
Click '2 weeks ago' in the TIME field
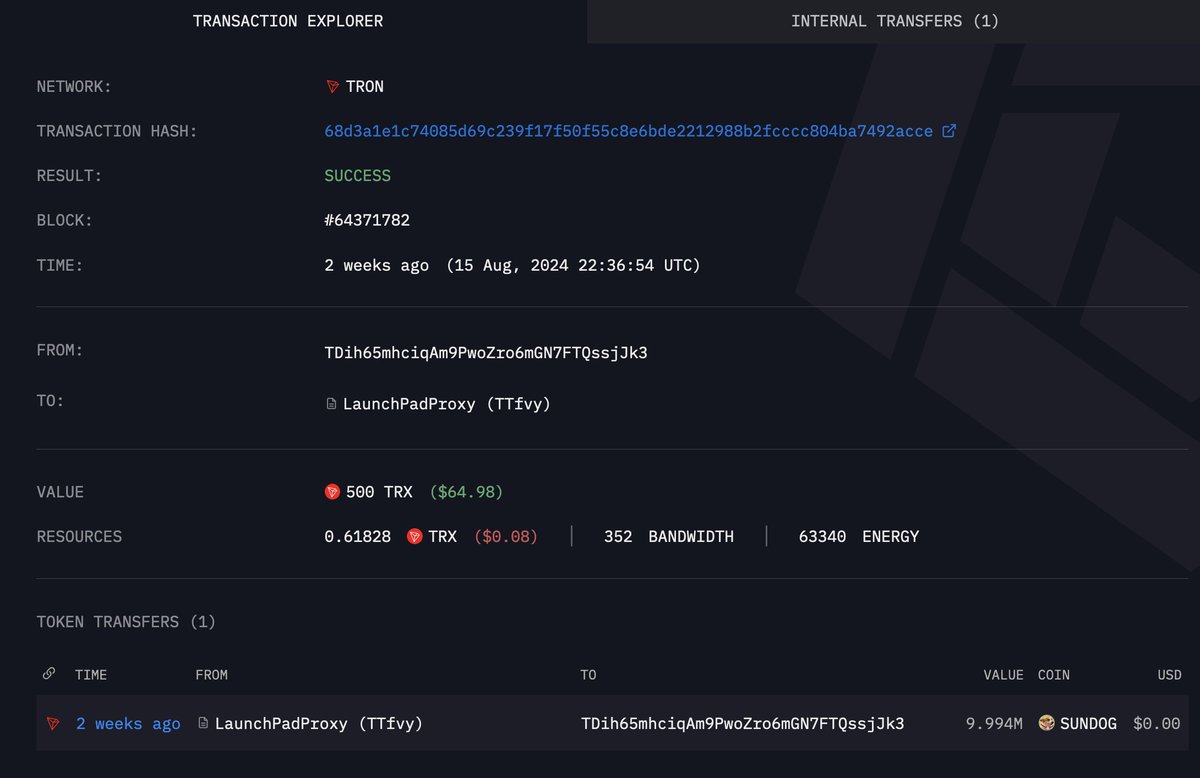(x=377, y=265)
